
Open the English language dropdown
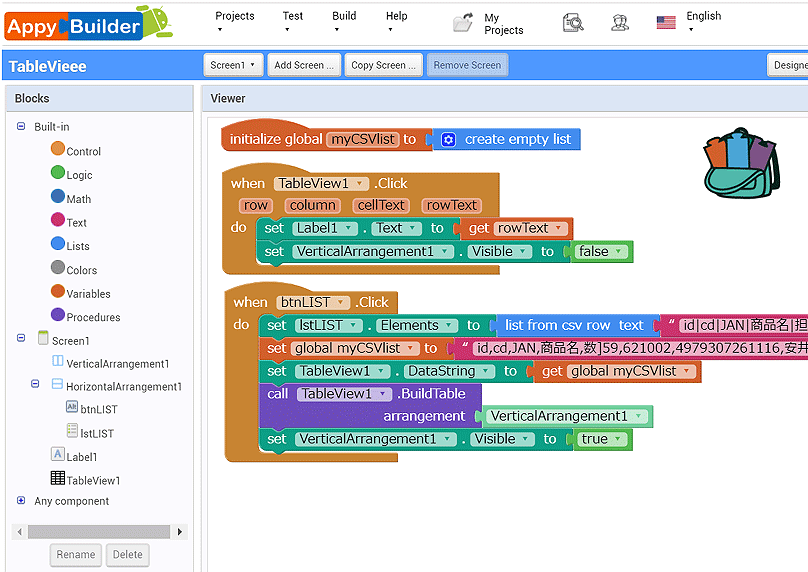703,22
